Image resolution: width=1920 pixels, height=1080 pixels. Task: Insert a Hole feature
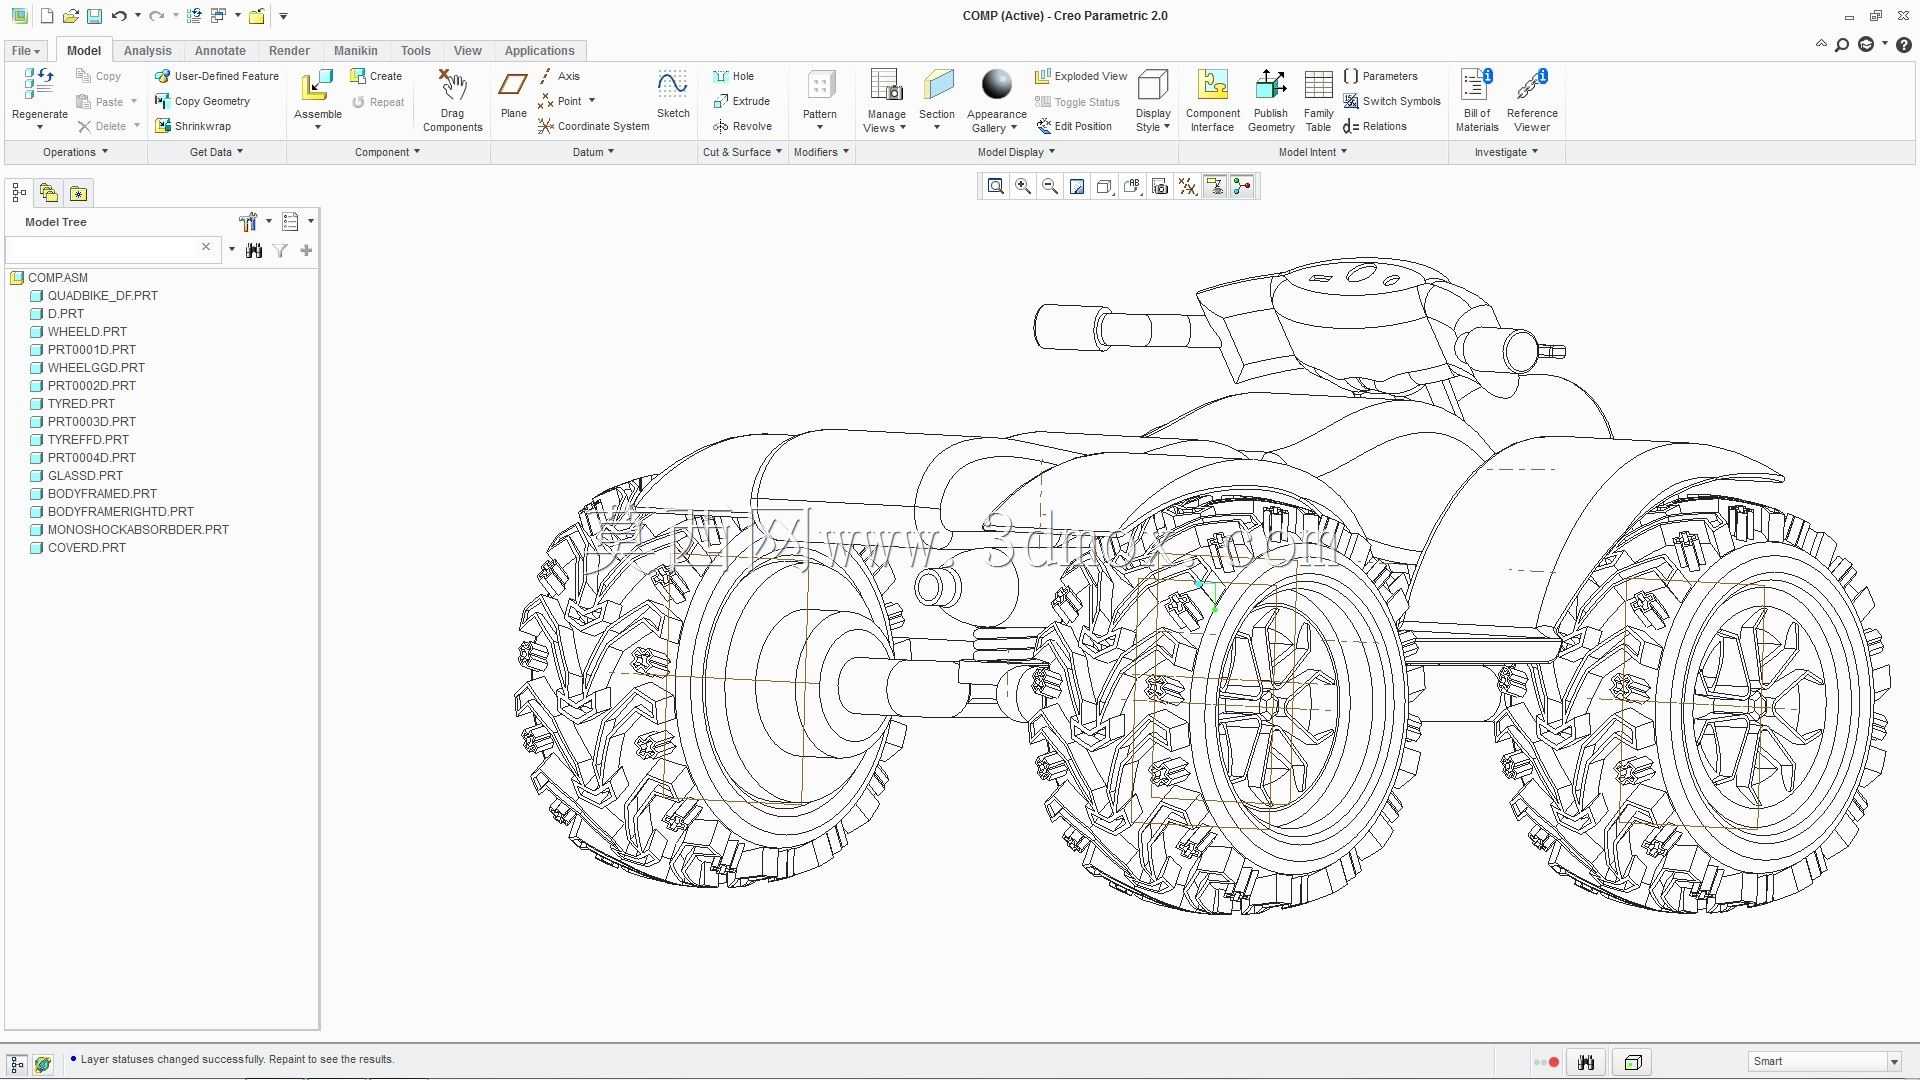734,76
